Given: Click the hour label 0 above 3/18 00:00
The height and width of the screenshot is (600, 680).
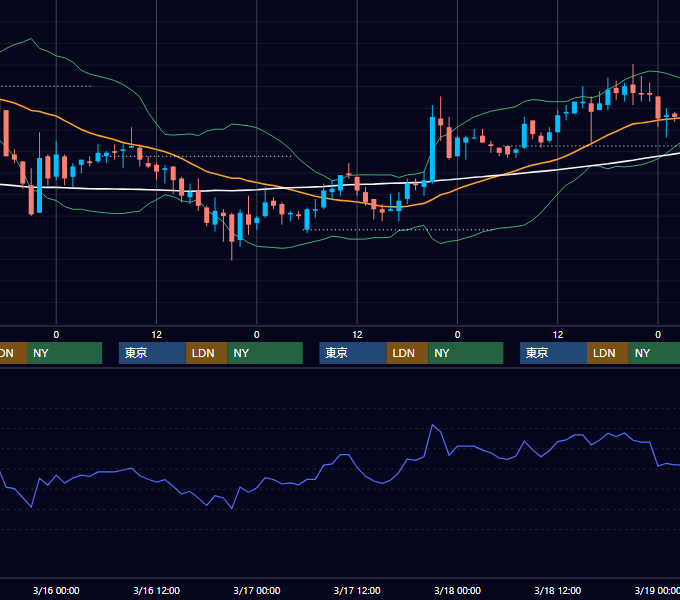Looking at the screenshot, I should [x=458, y=335].
